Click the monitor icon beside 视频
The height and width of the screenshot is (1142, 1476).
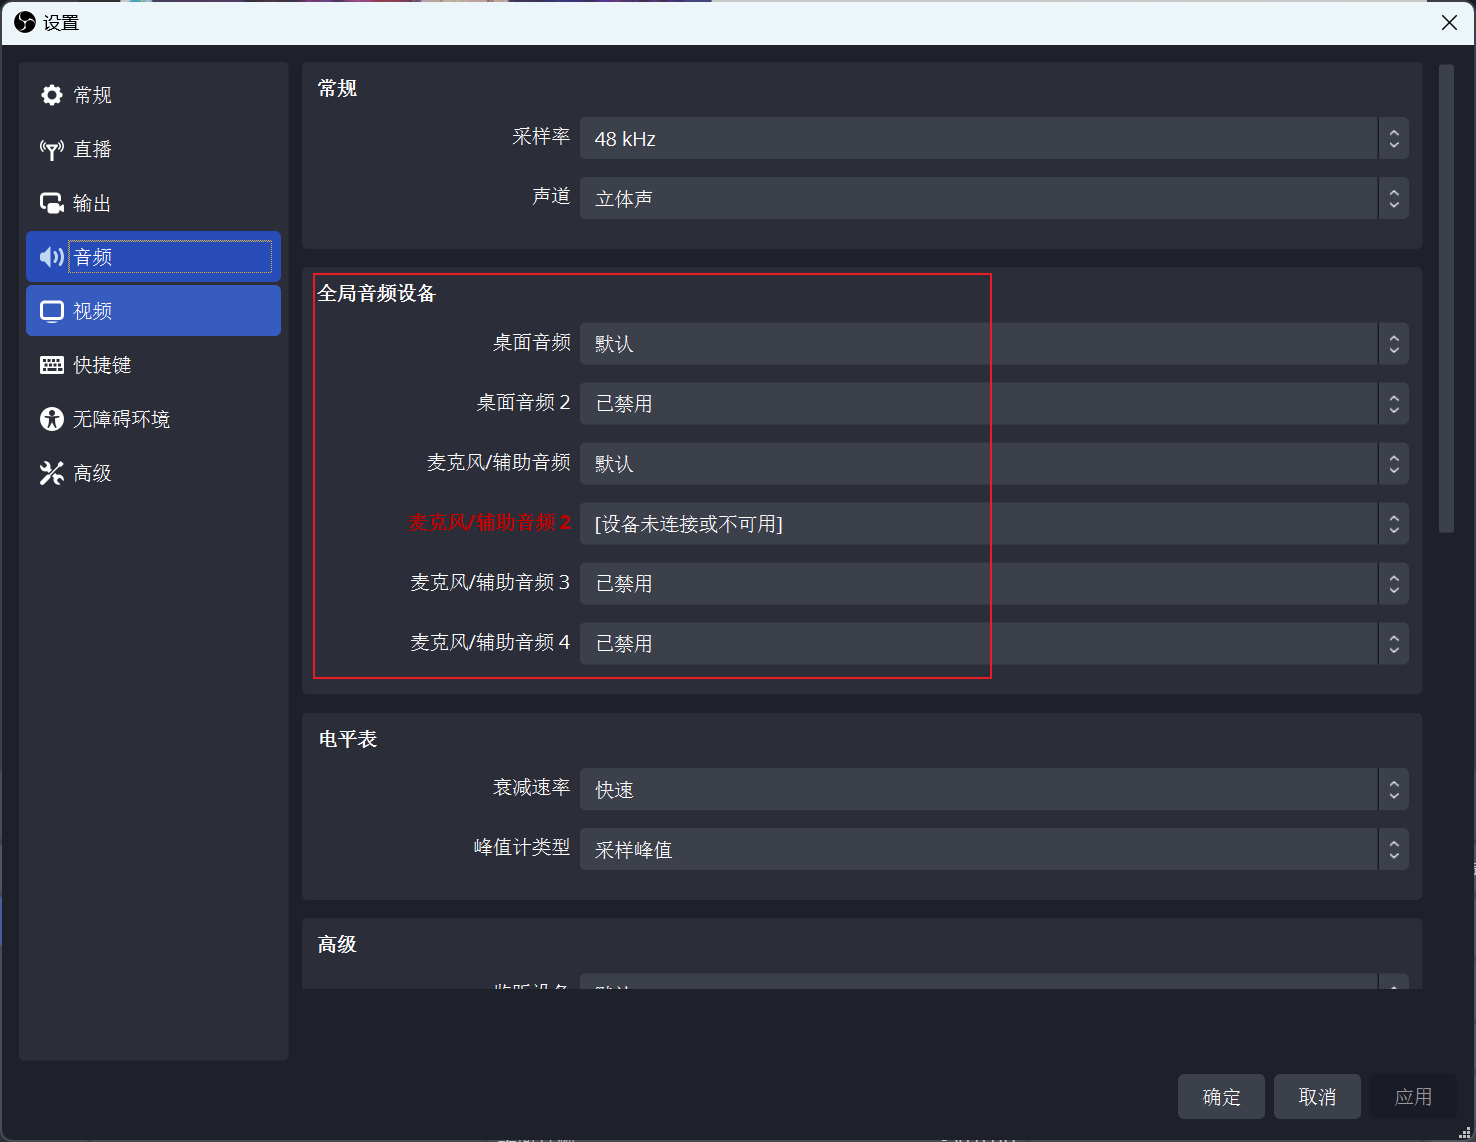52,311
